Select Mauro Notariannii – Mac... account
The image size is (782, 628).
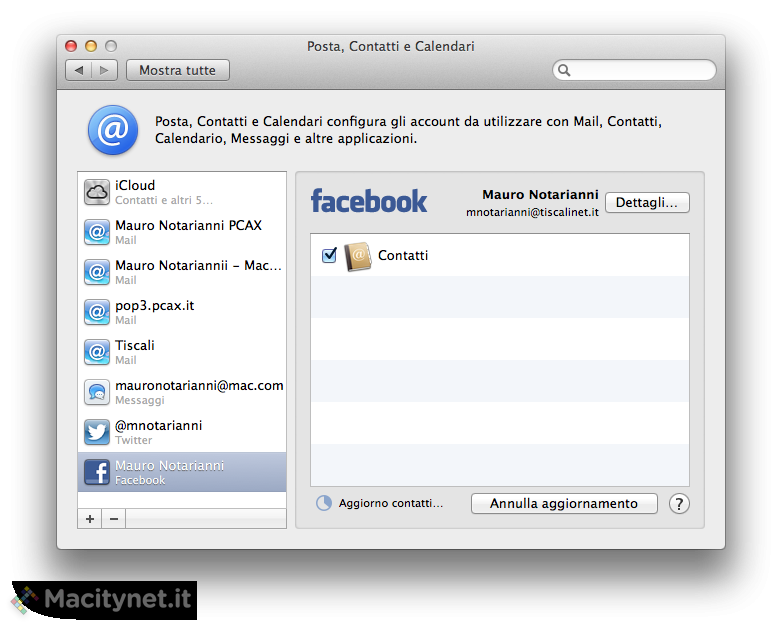[x=182, y=272]
